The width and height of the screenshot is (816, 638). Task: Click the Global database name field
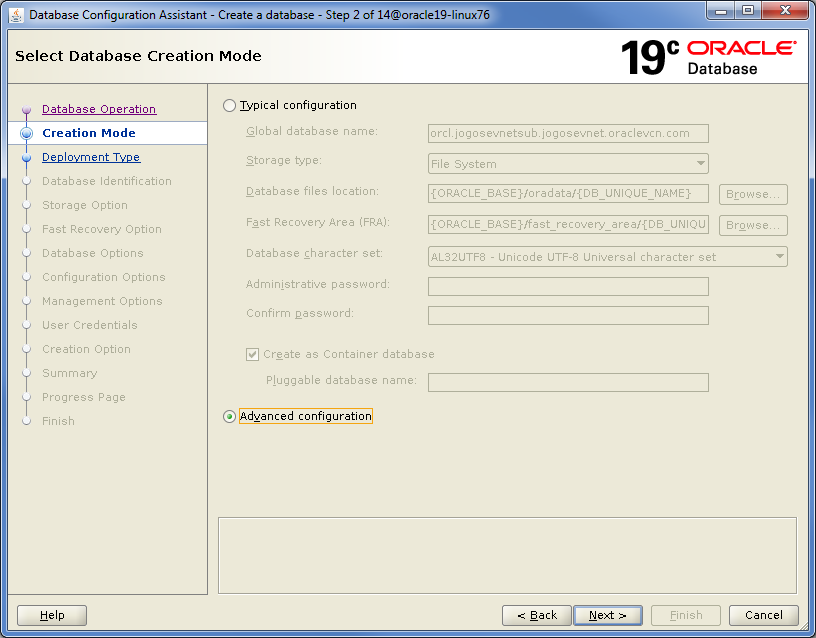point(567,133)
